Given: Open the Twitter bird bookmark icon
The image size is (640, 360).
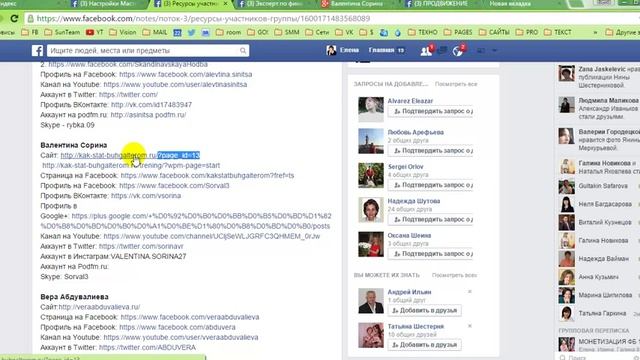Looking at the screenshot, I should pos(191,32).
